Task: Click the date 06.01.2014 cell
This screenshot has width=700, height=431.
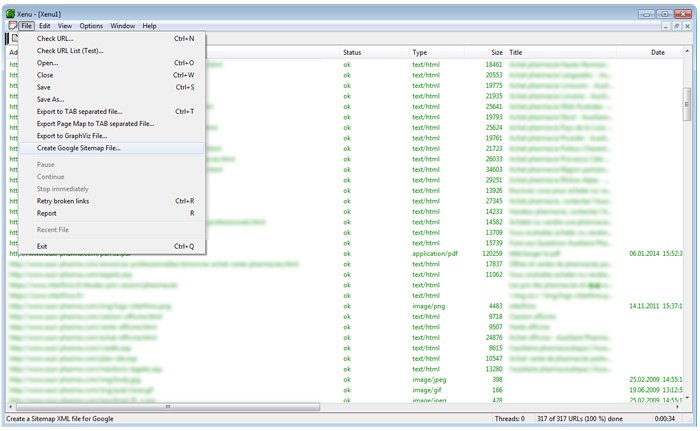Action: pos(655,254)
